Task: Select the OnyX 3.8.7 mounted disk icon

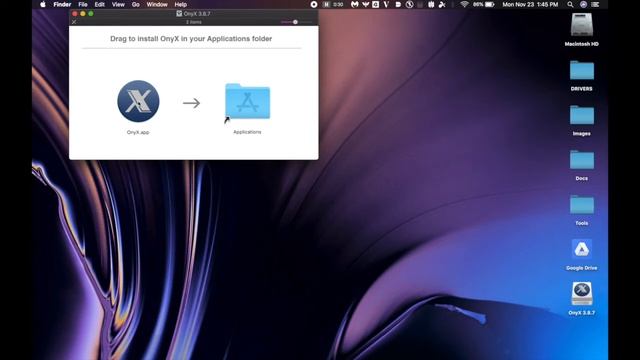Action: tap(582, 293)
